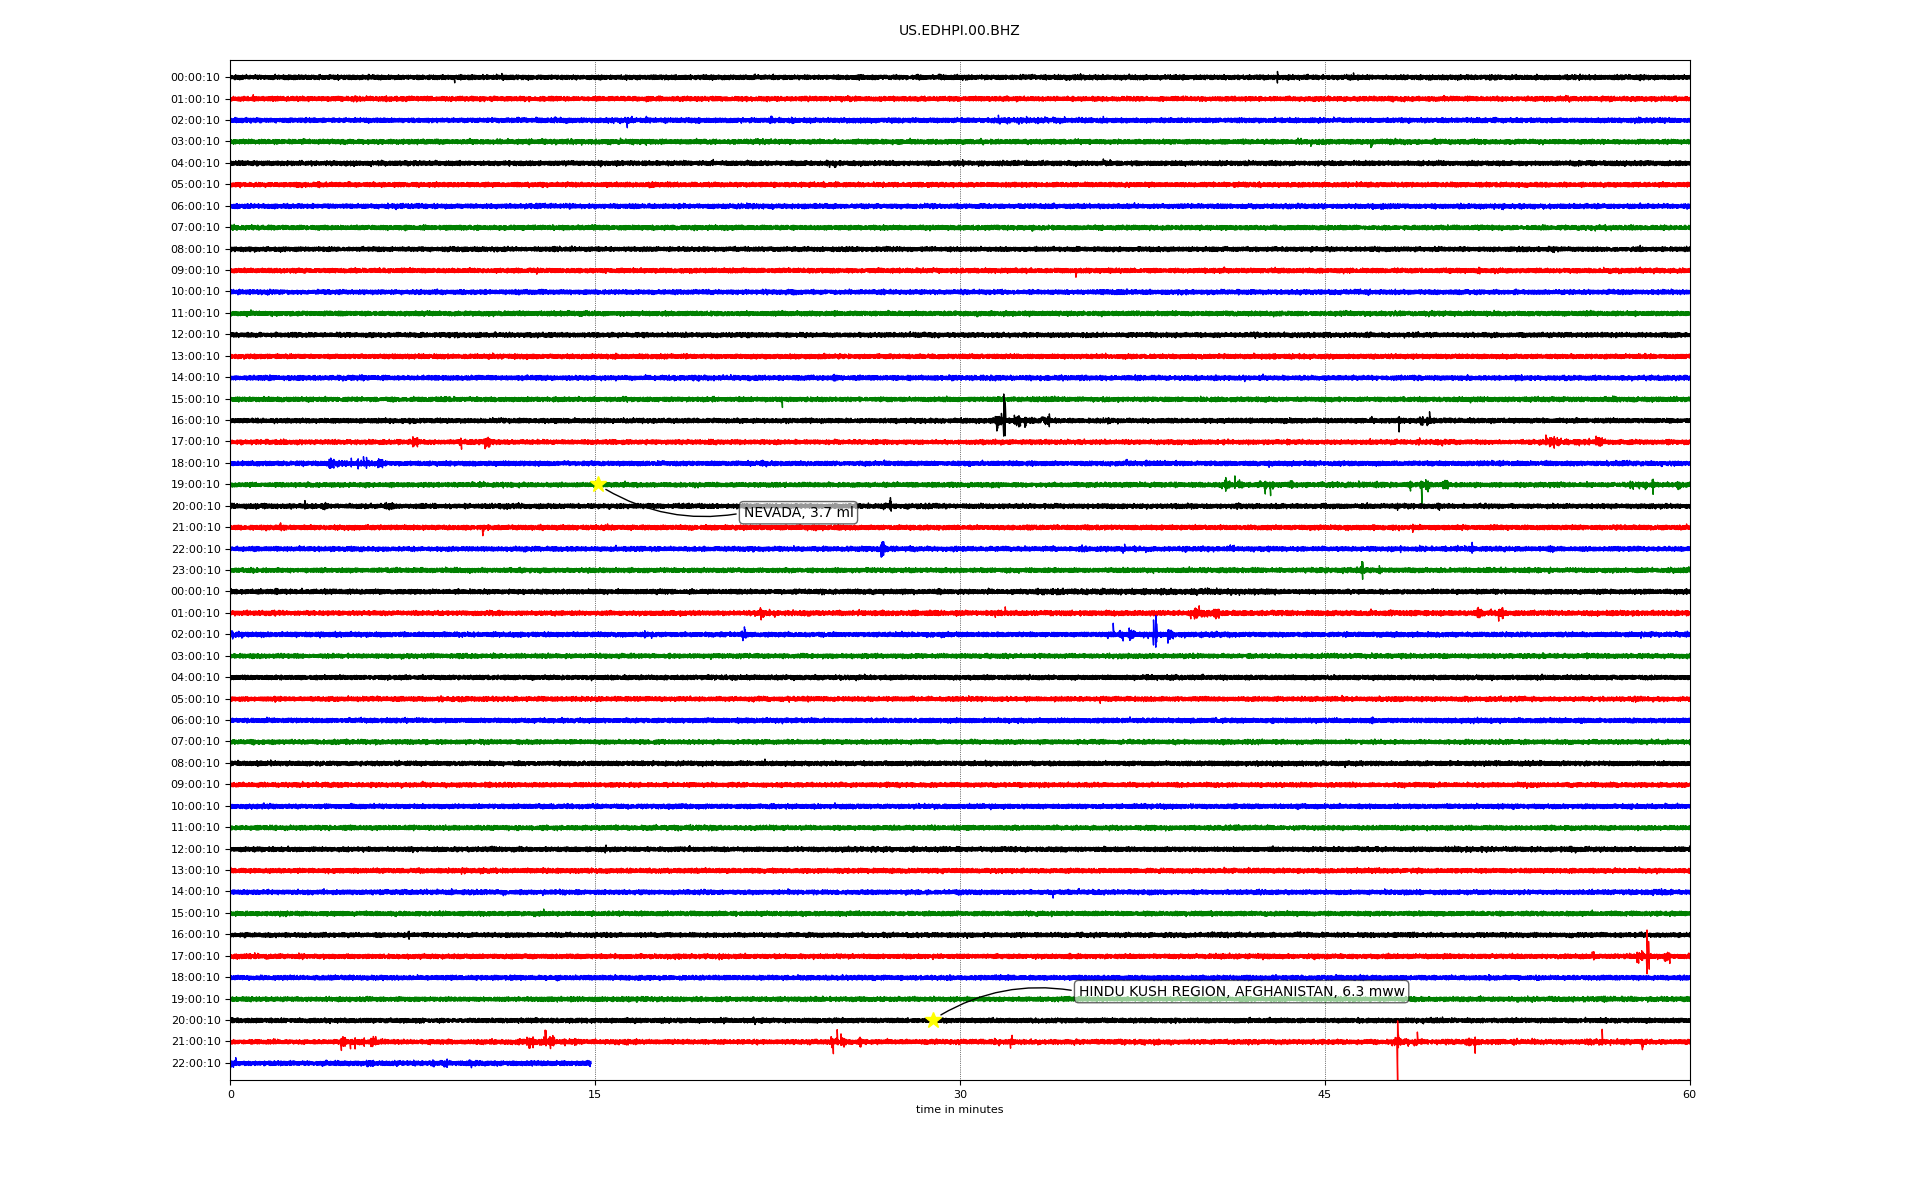
Task: Click the final 22:00:10 row label
Action: (195, 1064)
